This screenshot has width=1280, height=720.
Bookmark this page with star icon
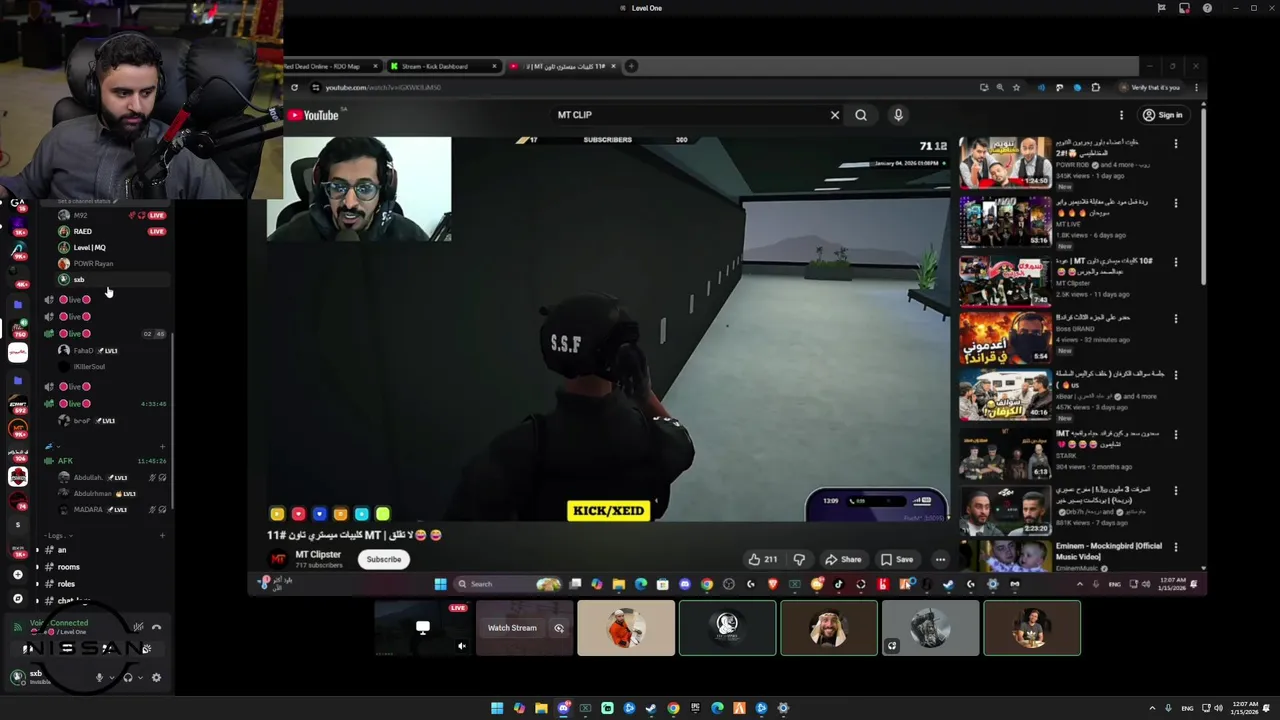pos(1016,87)
